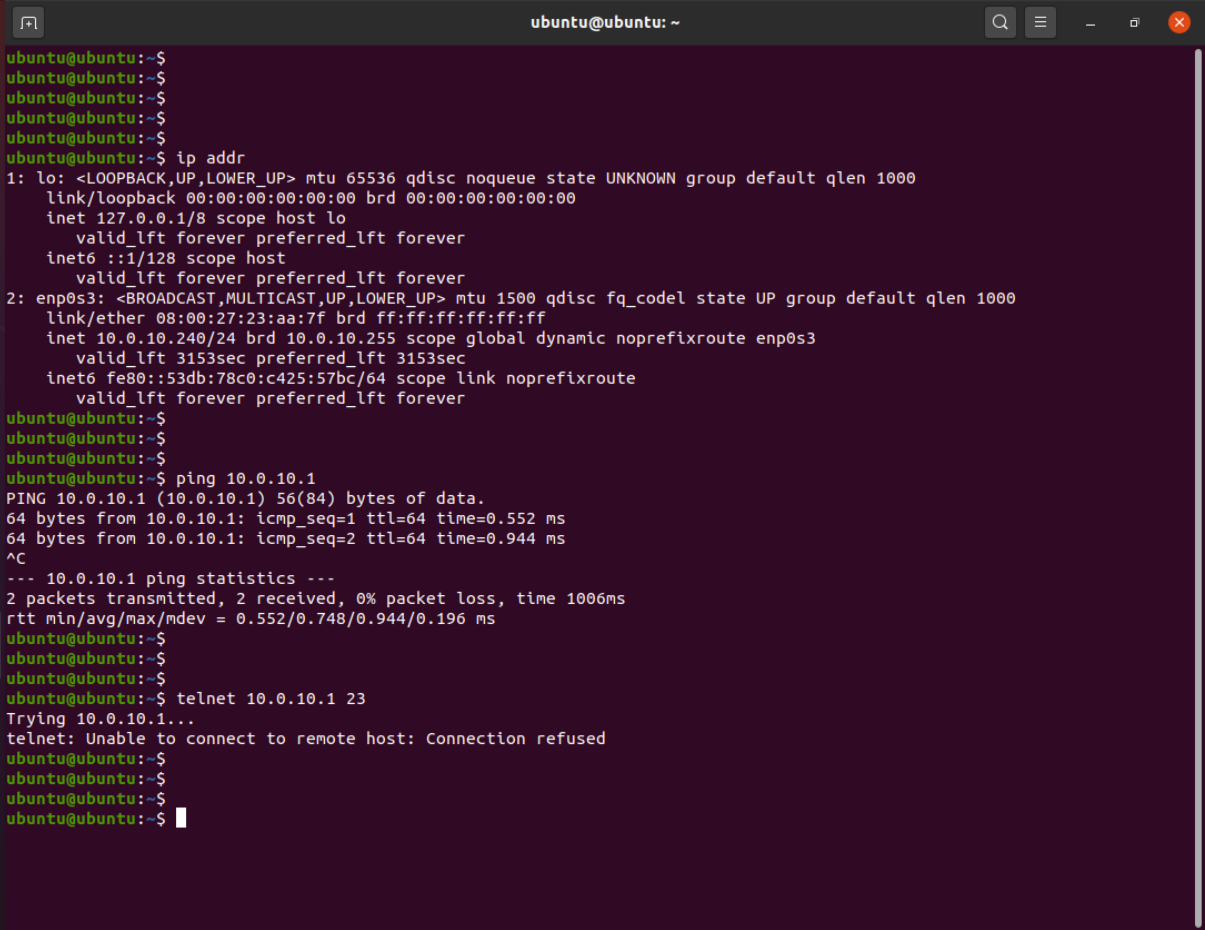Open the hamburger menu
This screenshot has width=1205, height=930.
coord(1040,22)
